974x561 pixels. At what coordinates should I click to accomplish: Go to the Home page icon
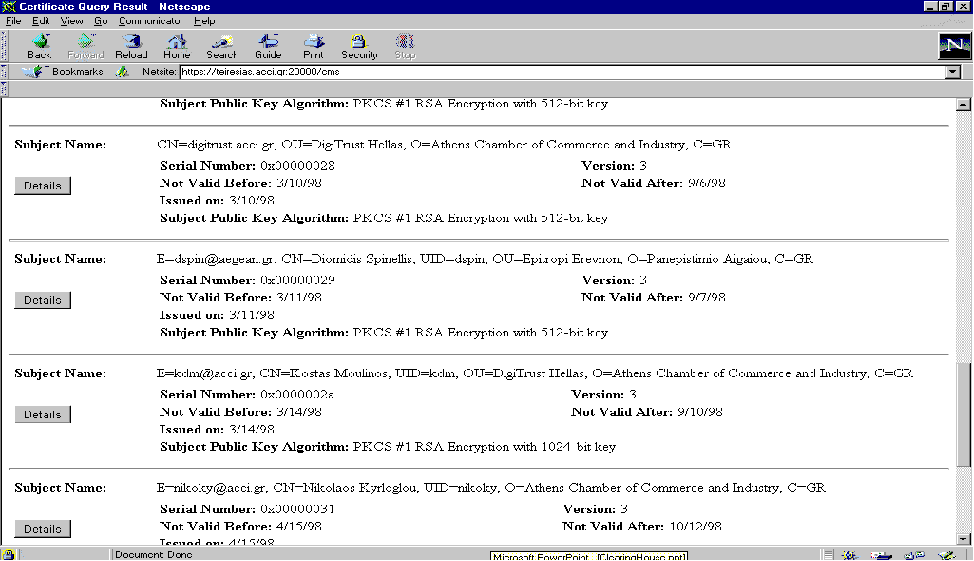176,46
